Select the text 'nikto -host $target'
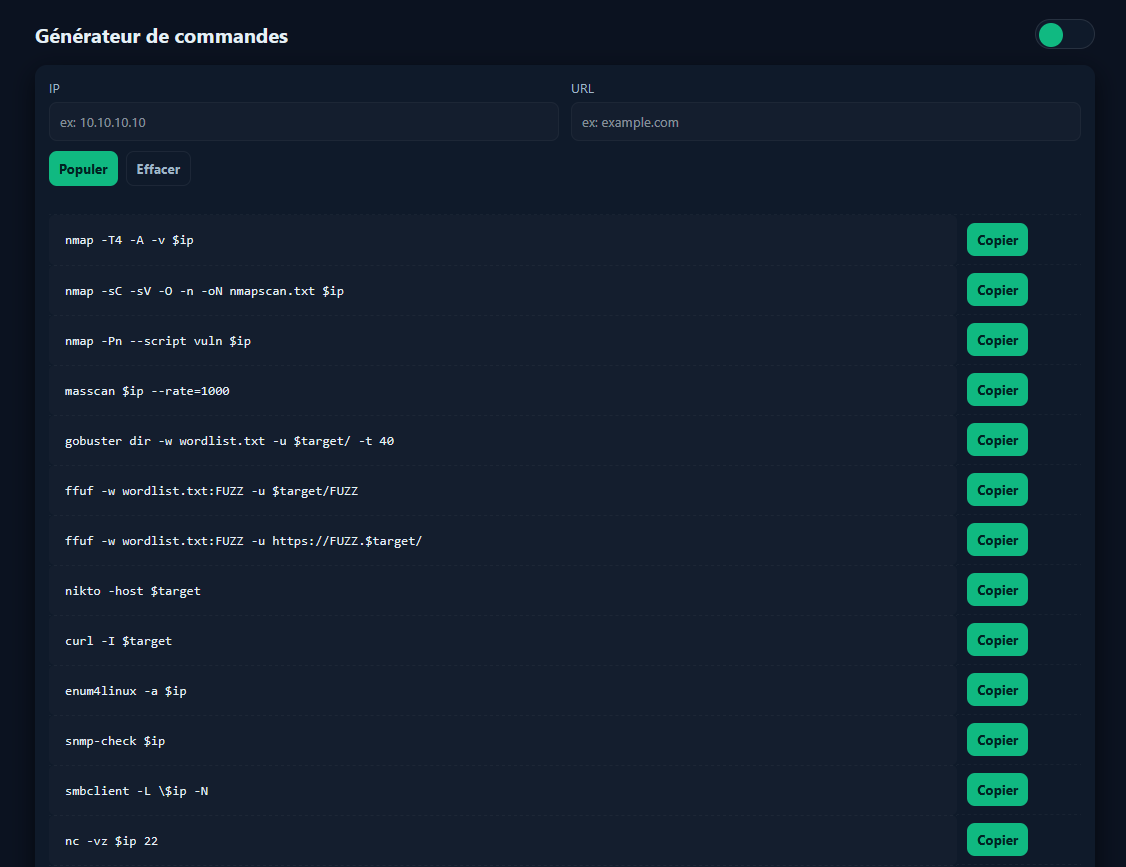Viewport: 1126px width, 867px height. pos(133,590)
